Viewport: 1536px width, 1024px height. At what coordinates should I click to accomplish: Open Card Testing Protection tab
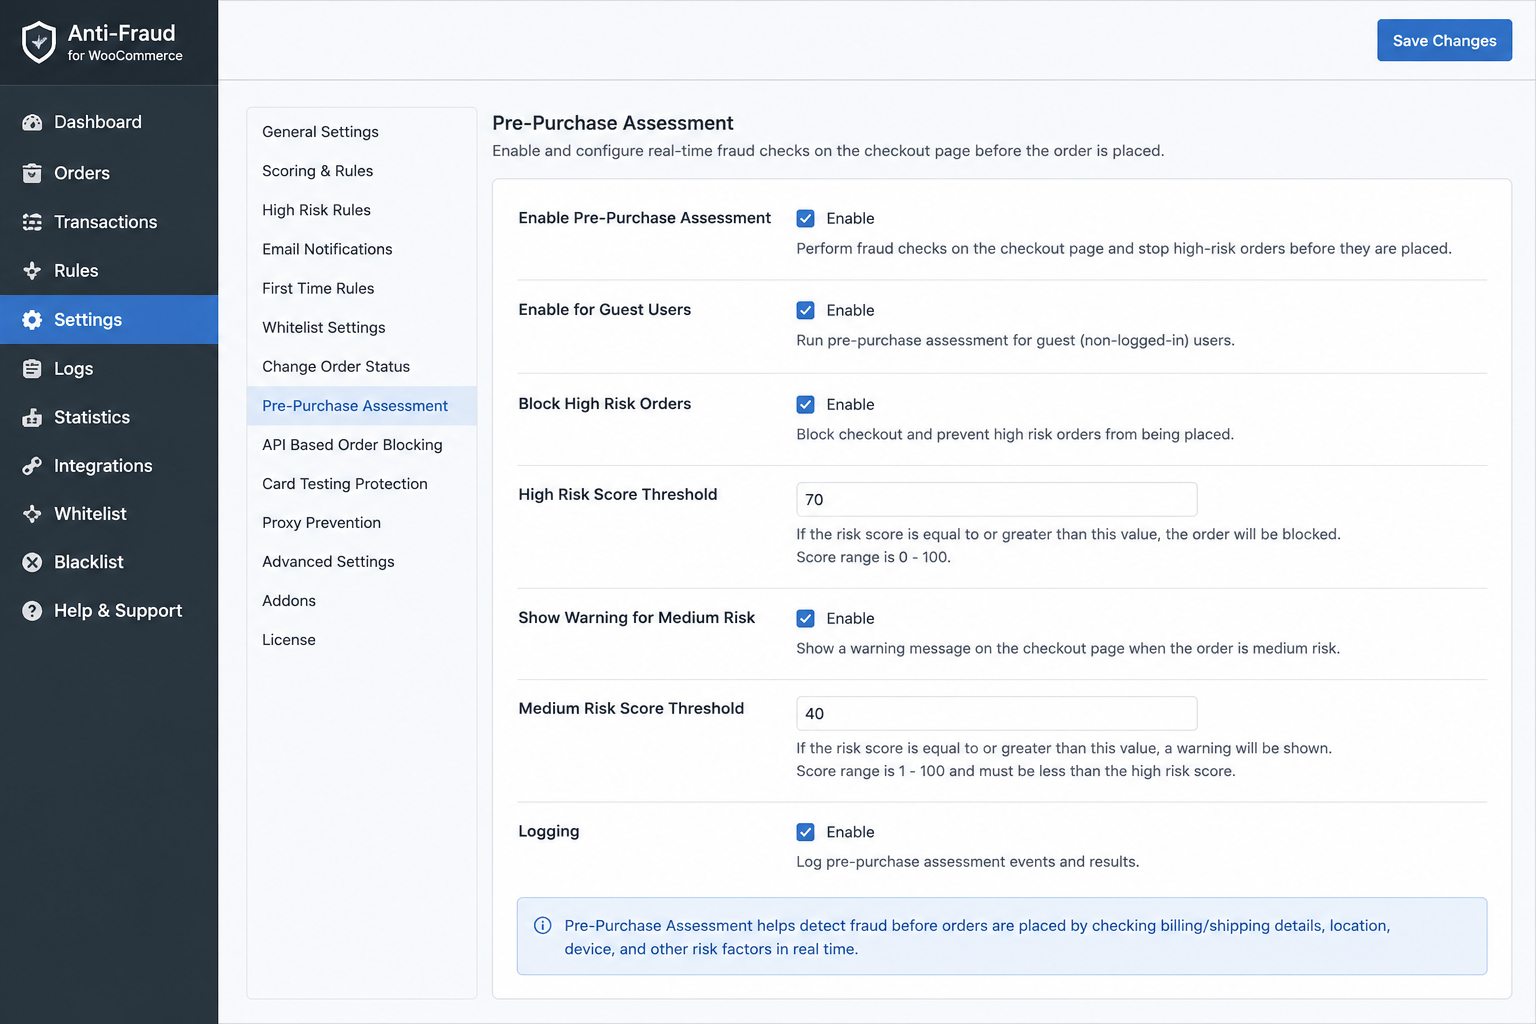pos(362,483)
